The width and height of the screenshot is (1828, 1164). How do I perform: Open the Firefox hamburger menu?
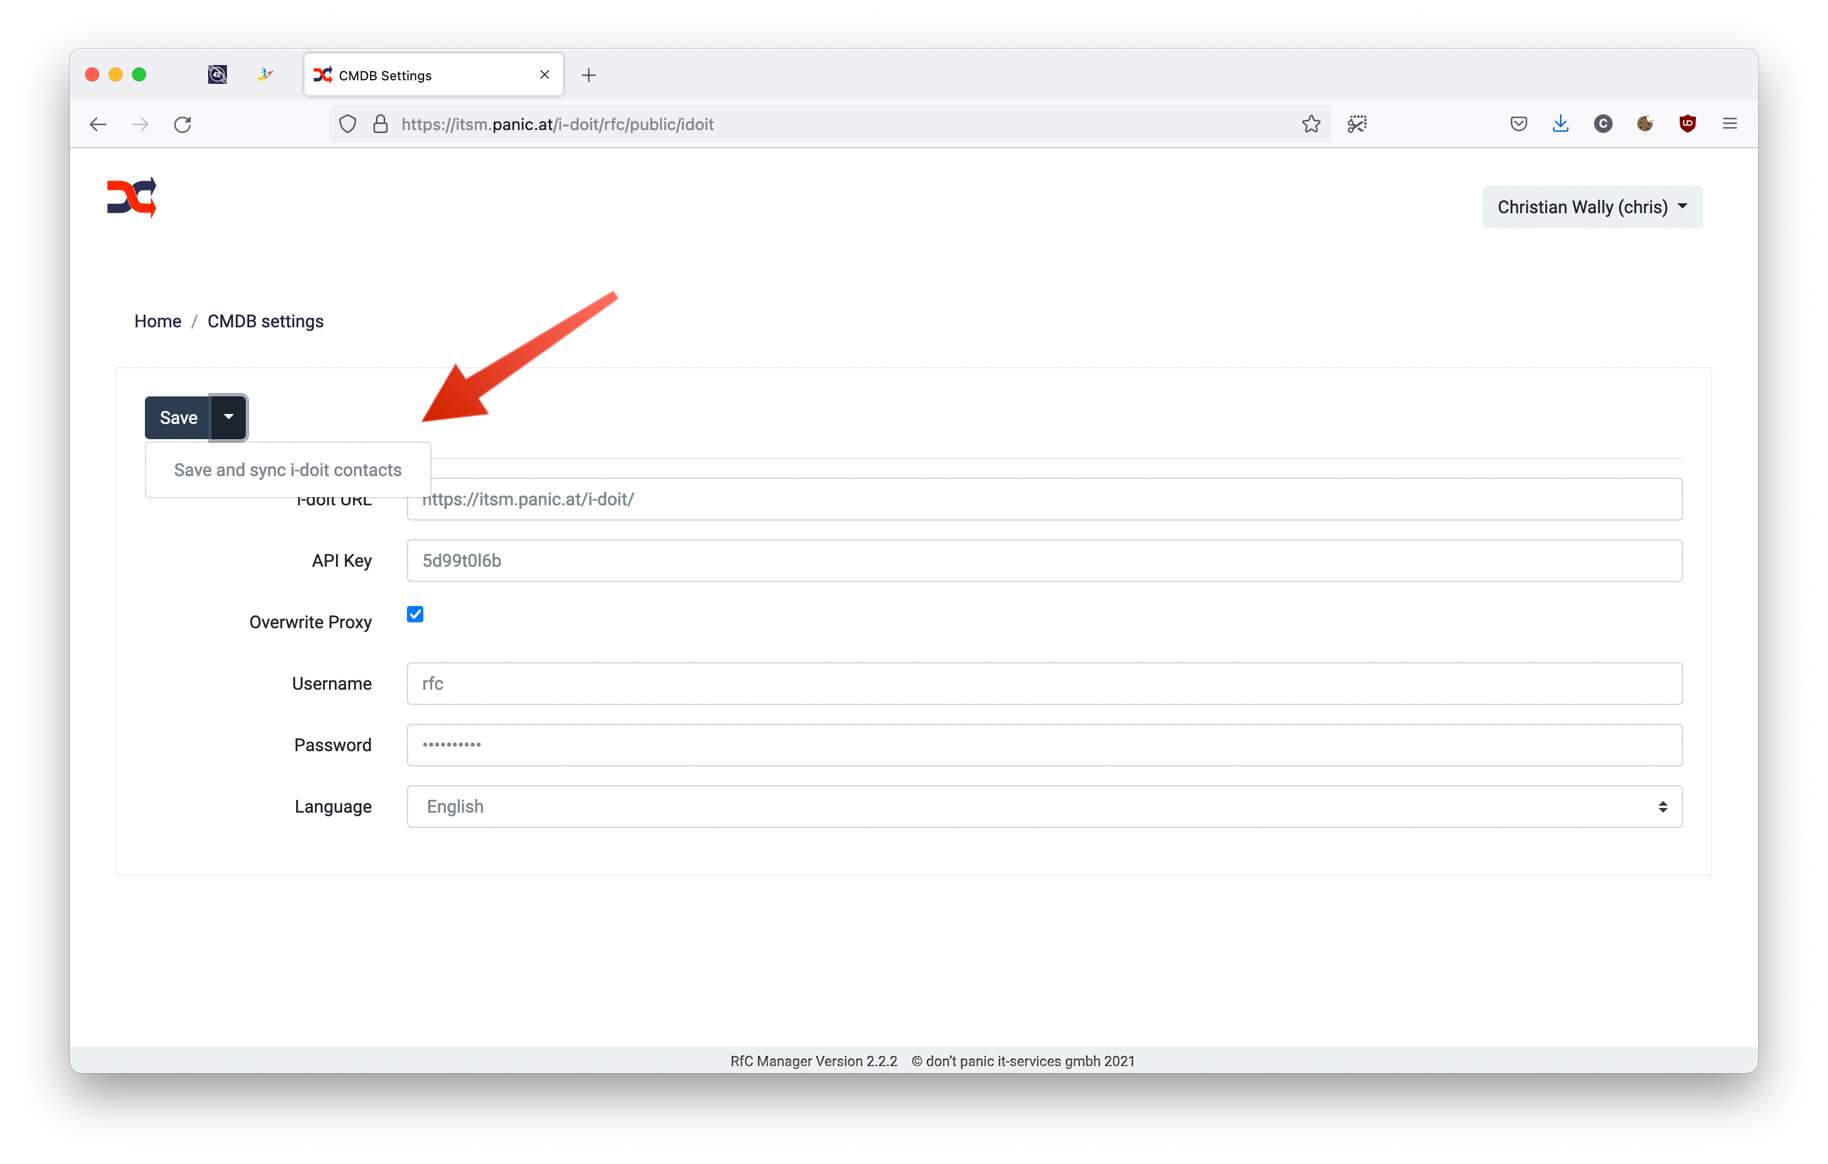(1730, 124)
